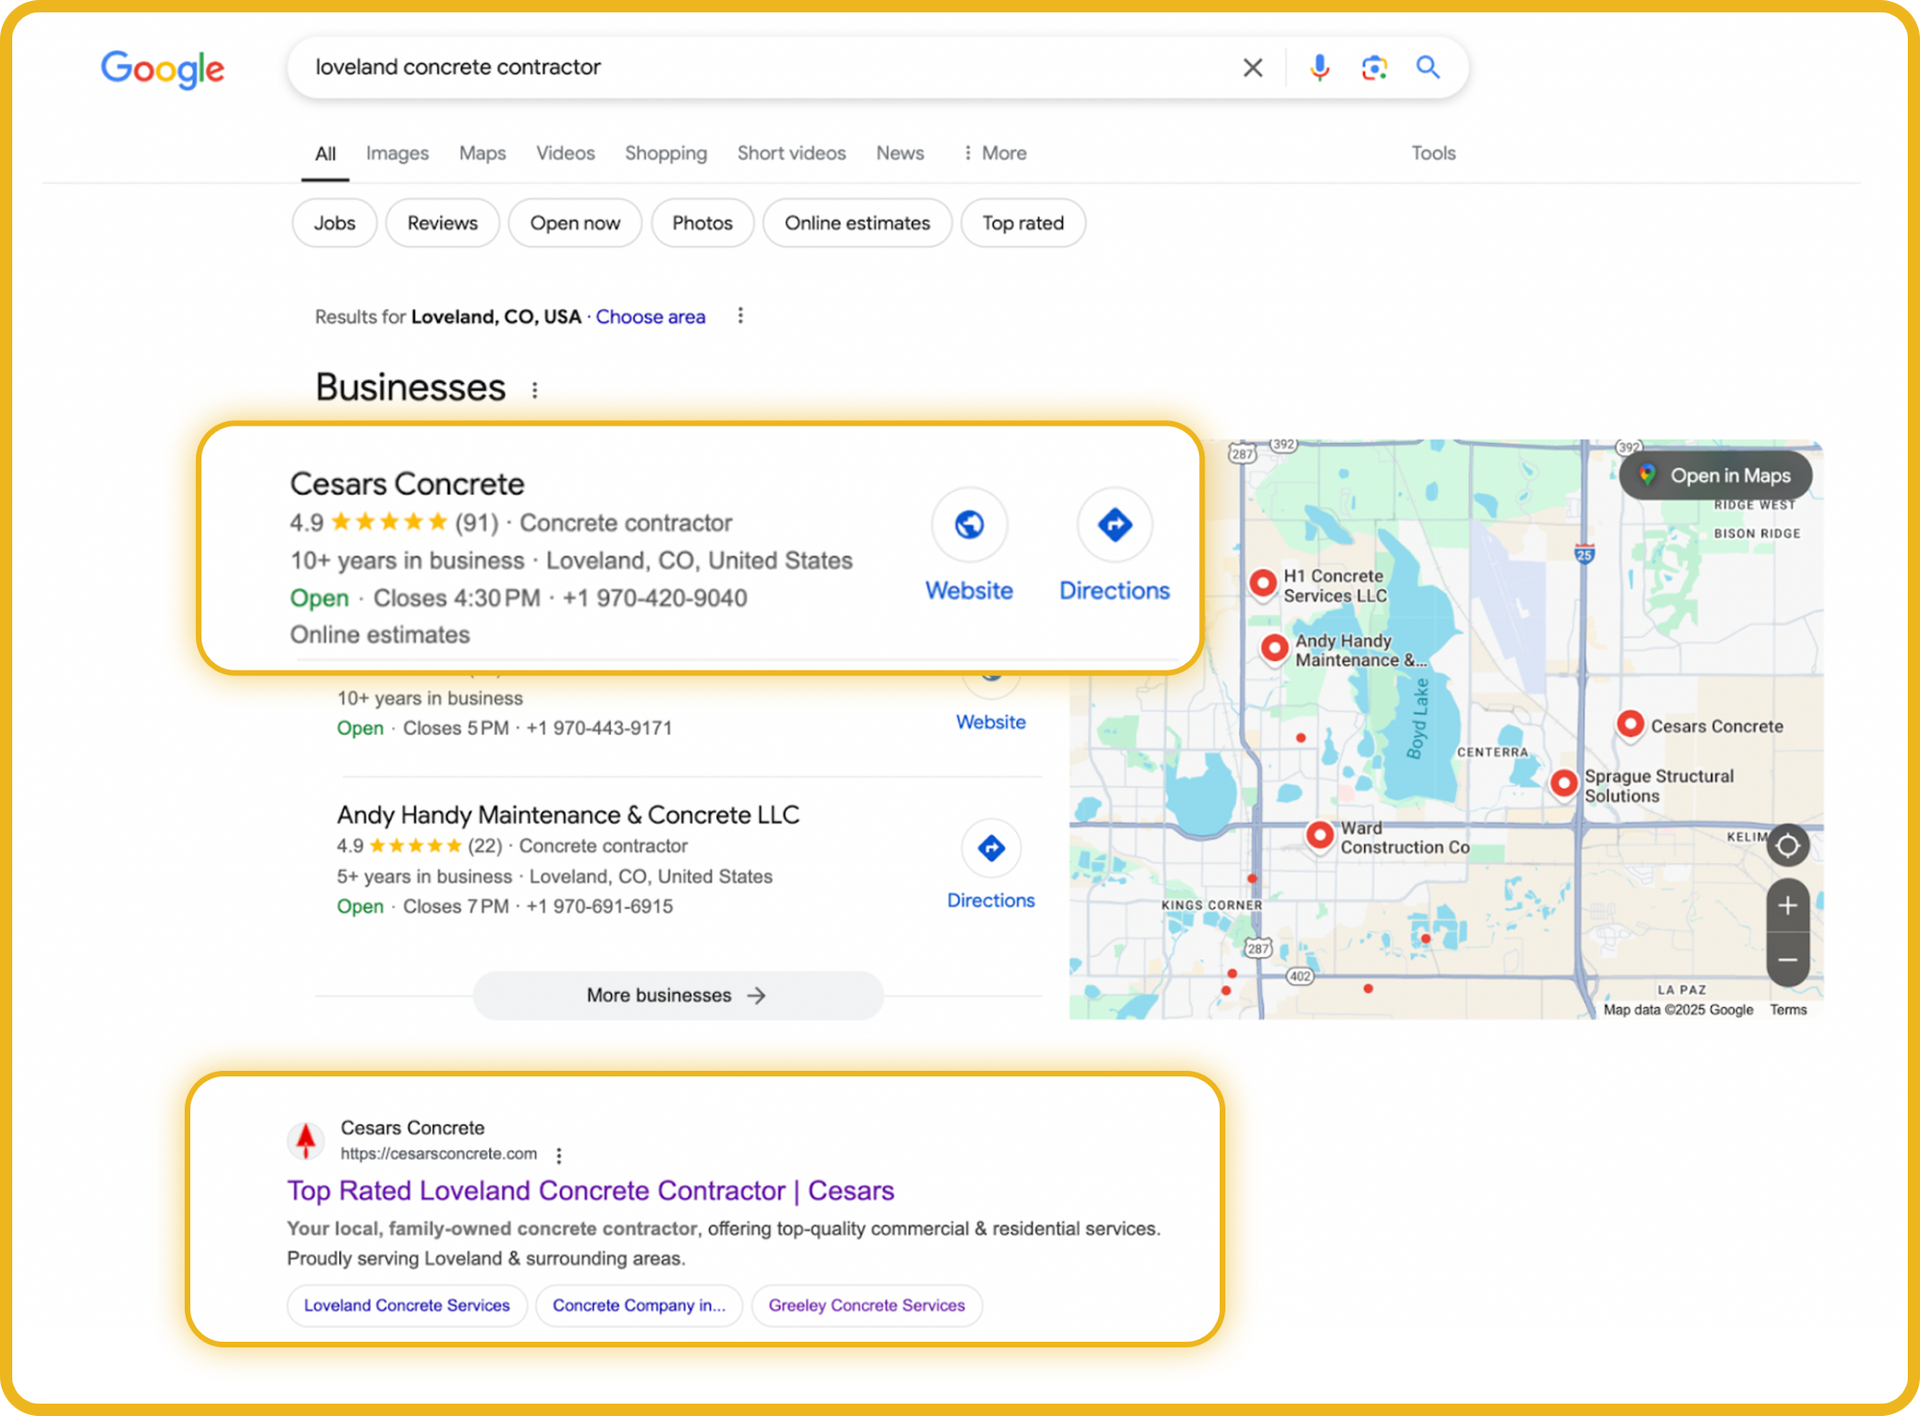This screenshot has height=1416, width=1920.
Task: Click the map's my-location target icon
Action: point(1788,846)
